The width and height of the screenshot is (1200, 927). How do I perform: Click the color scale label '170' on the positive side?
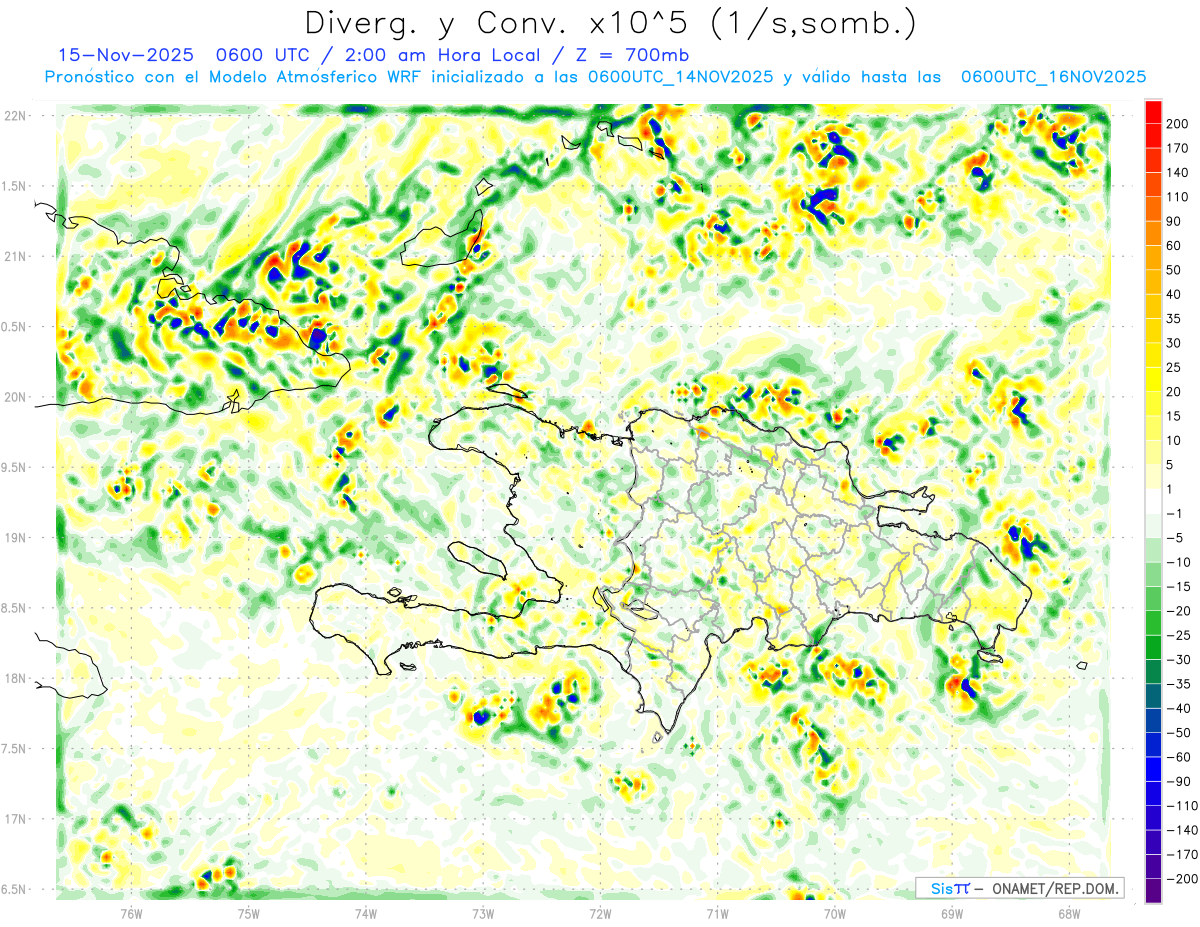[1178, 148]
